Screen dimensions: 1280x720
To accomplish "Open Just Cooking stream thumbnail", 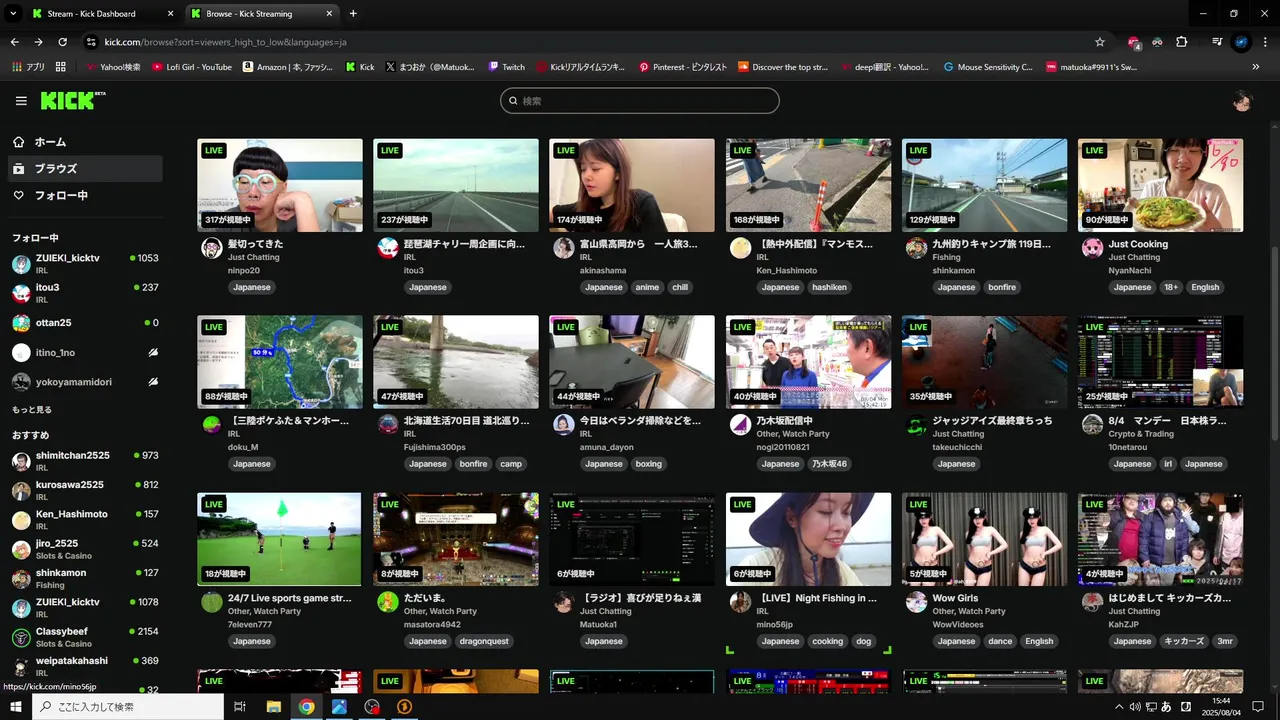I will click(1160, 185).
